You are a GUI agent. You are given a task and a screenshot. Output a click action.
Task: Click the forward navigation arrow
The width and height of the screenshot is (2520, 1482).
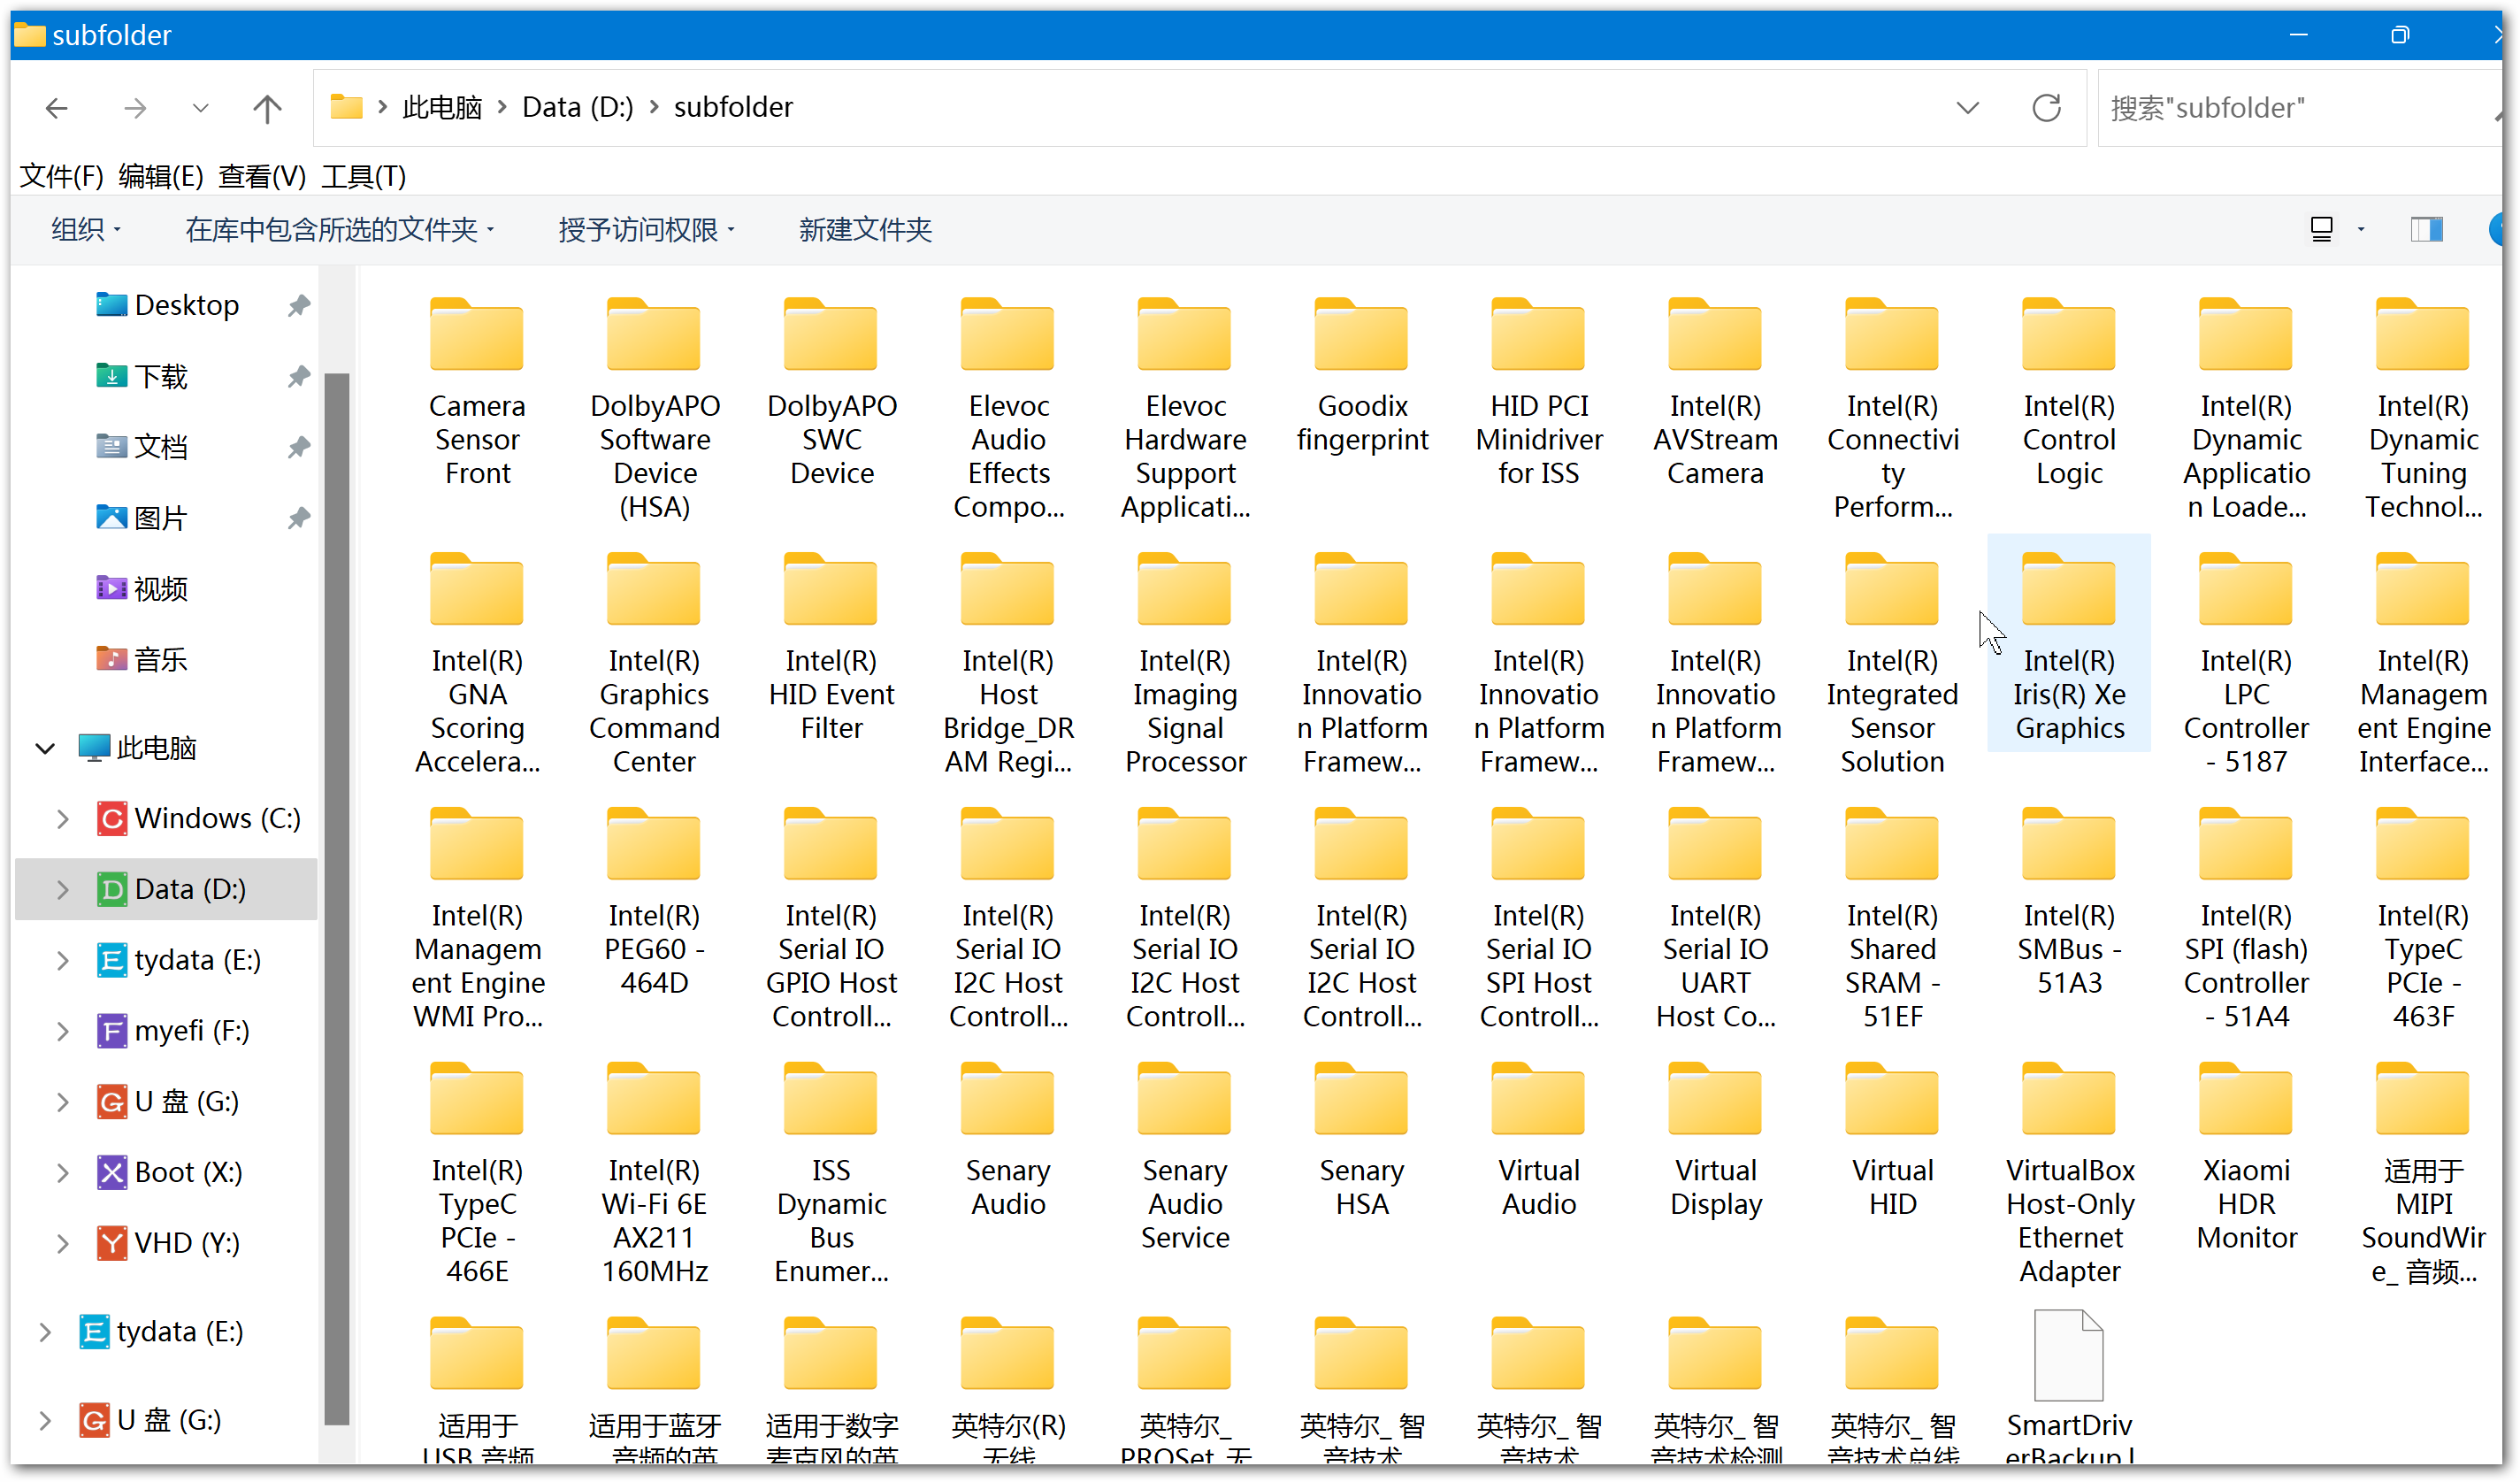(135, 108)
